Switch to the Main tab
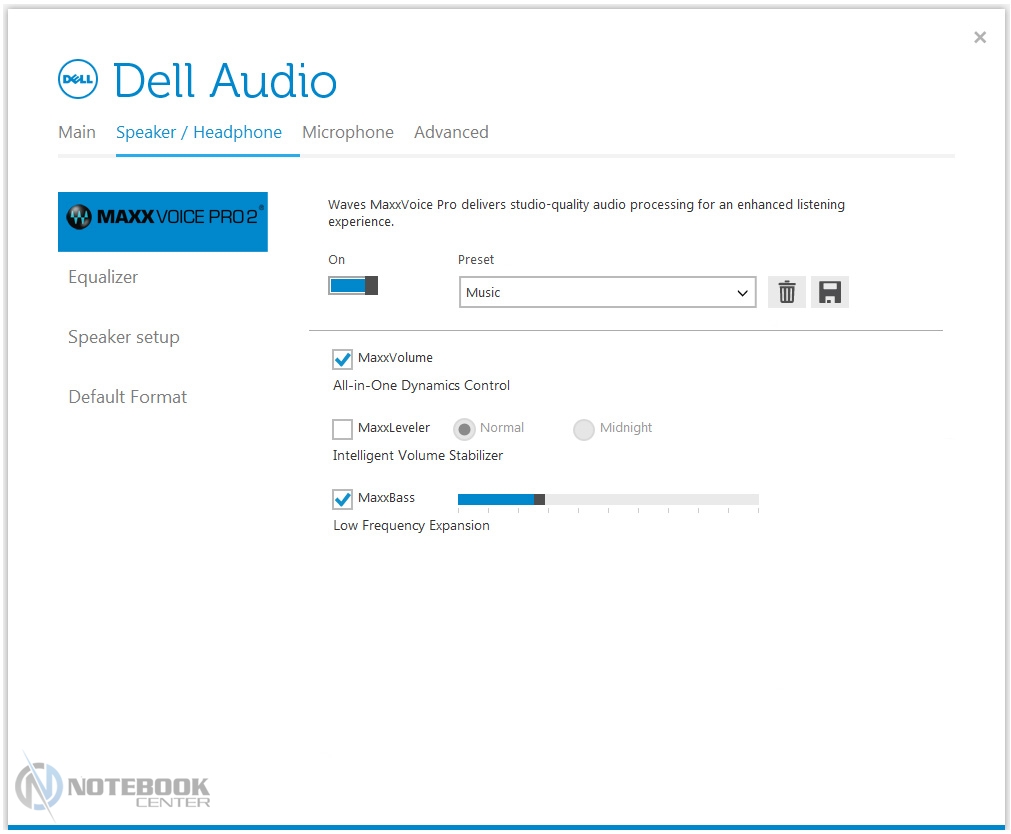 click(77, 132)
